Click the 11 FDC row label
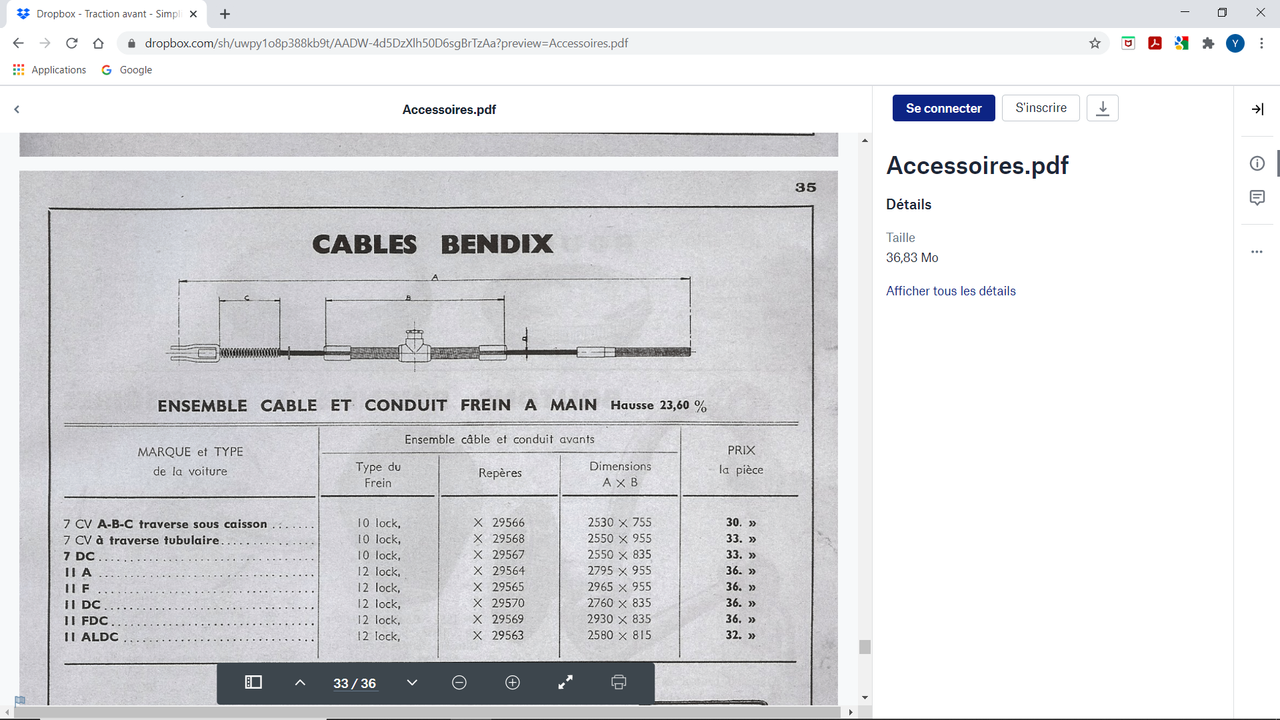This screenshot has width=1280, height=720. click(x=86, y=620)
